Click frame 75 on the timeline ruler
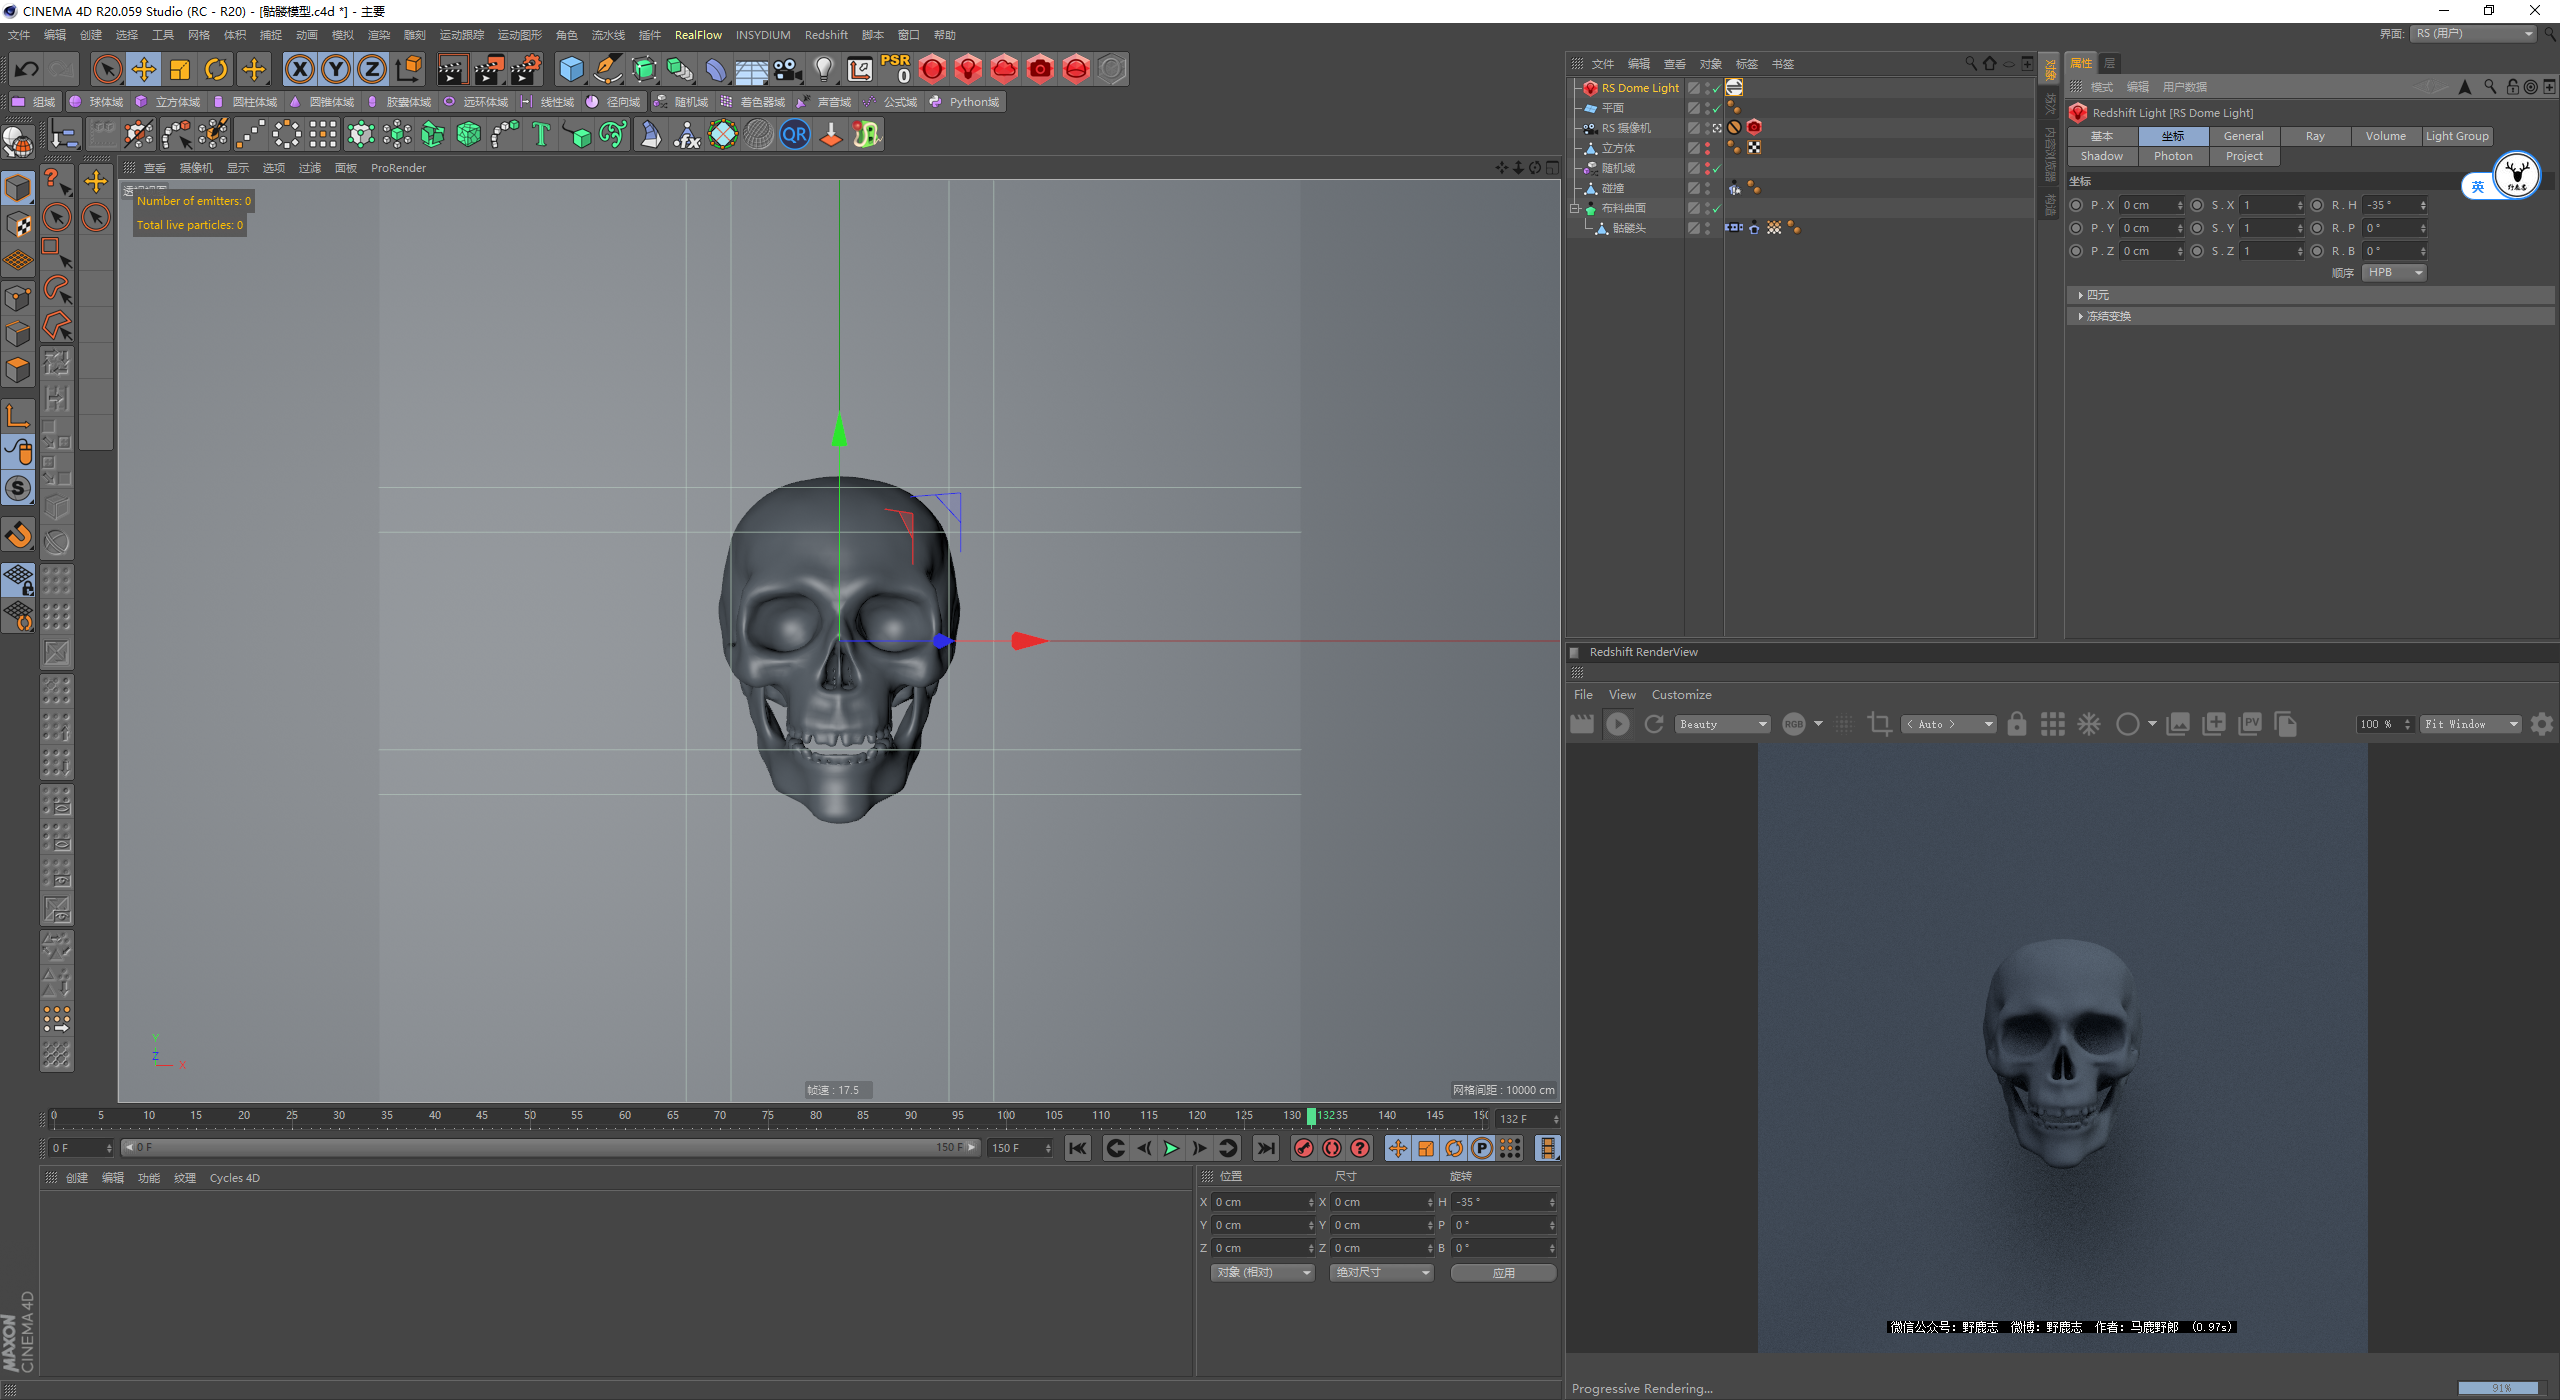Screen dimensions: 2560x1400 768,1116
